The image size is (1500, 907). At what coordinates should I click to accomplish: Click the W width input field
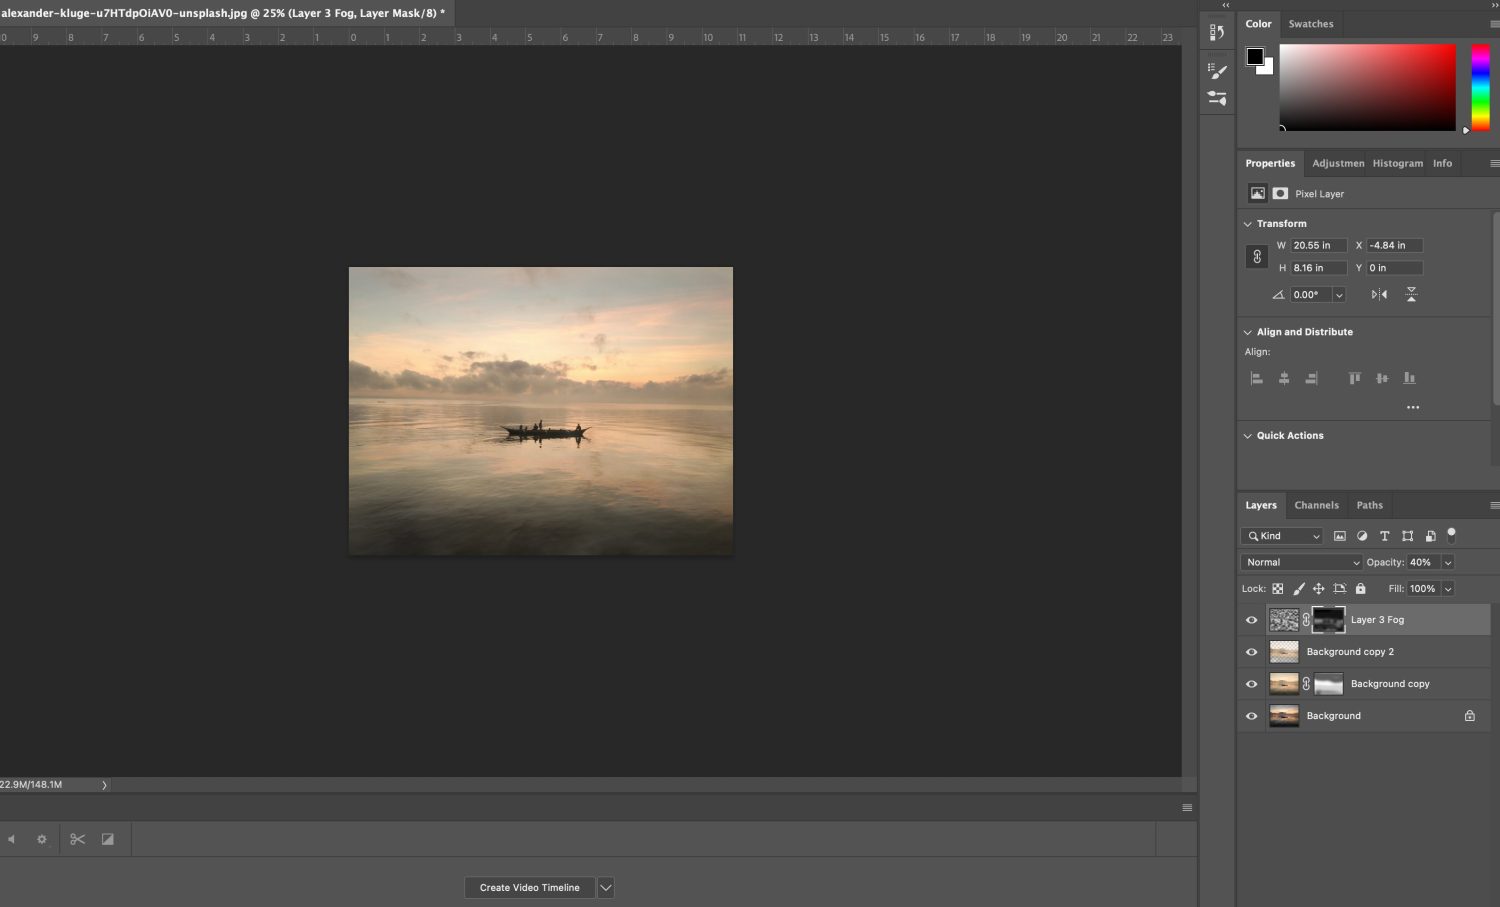(x=1318, y=245)
